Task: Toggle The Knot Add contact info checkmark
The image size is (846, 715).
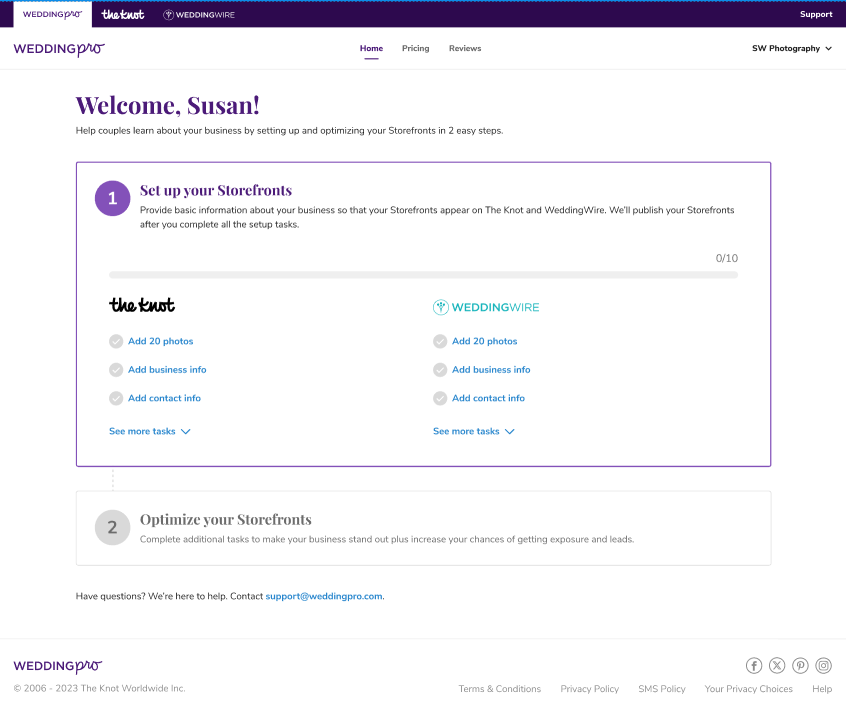Action: (116, 398)
